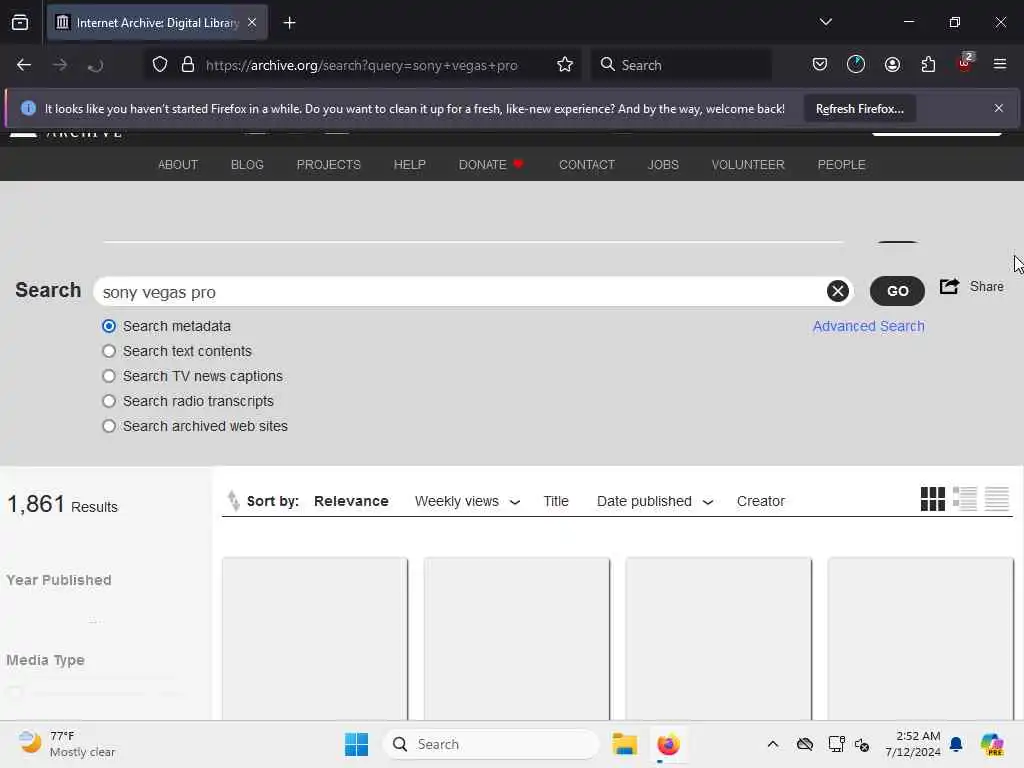
Task: Open the DONATE menu link
Action: 491,165
